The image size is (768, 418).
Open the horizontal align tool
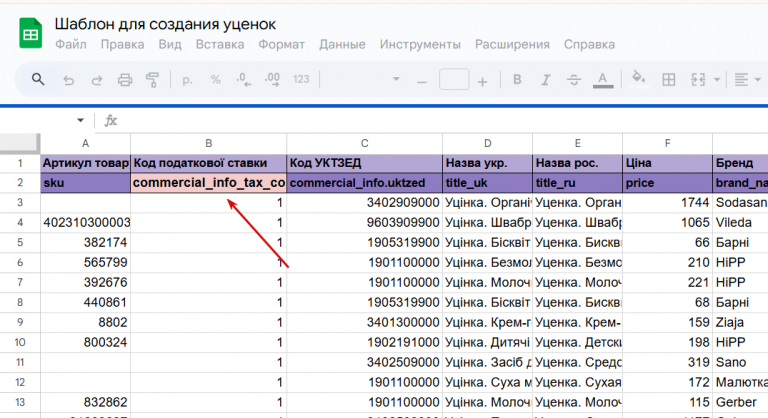click(x=742, y=79)
